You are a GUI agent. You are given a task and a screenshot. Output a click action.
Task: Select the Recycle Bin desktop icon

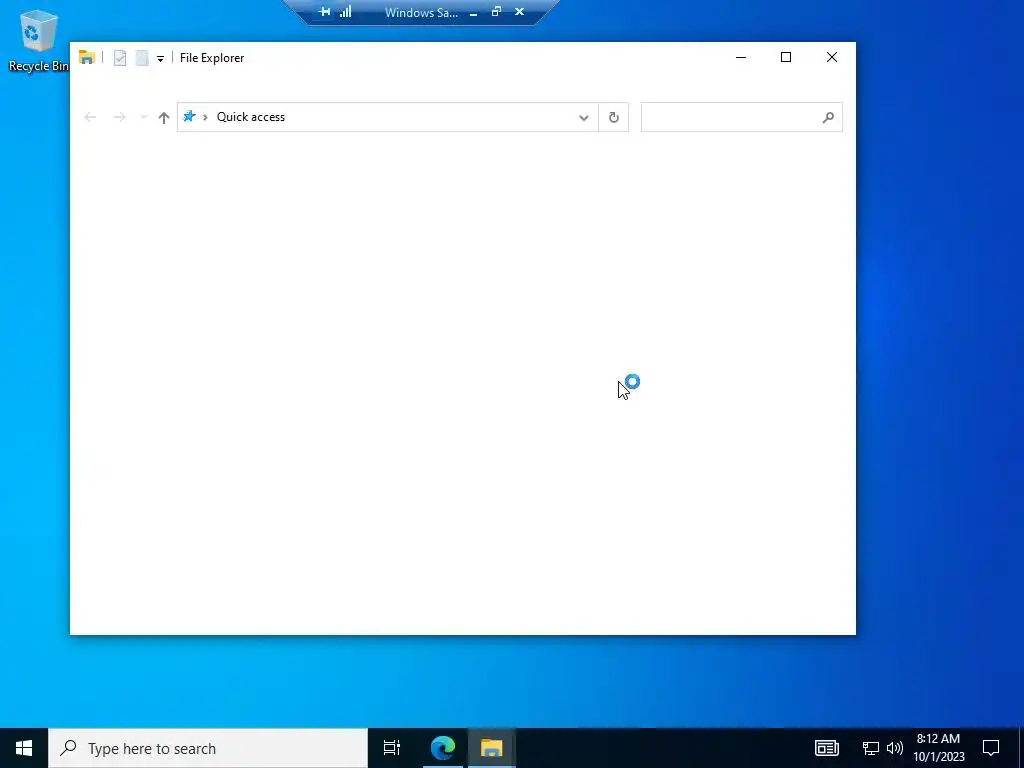pyautogui.click(x=38, y=40)
